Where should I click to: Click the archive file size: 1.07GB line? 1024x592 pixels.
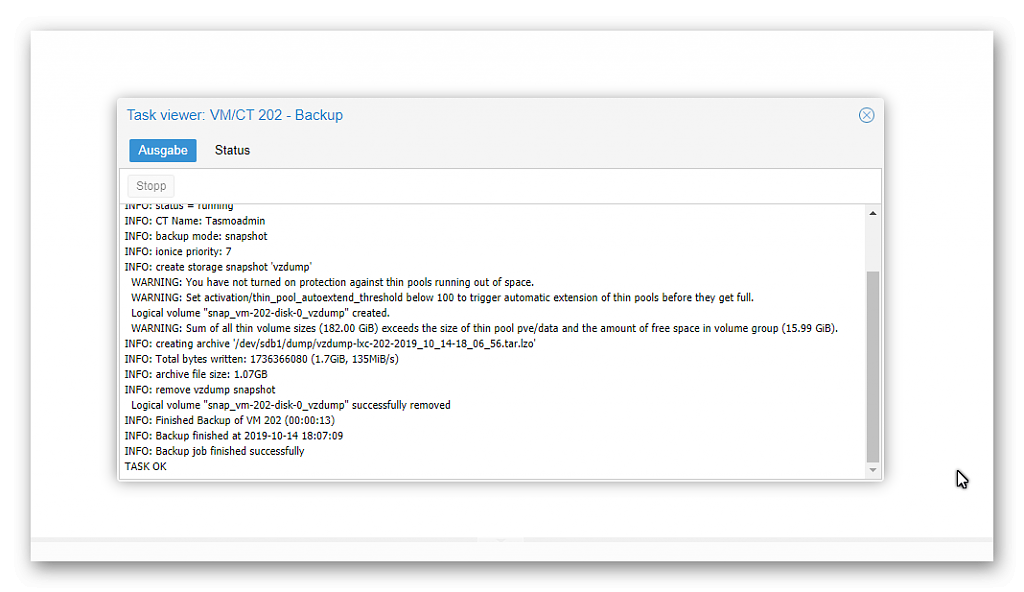(196, 374)
